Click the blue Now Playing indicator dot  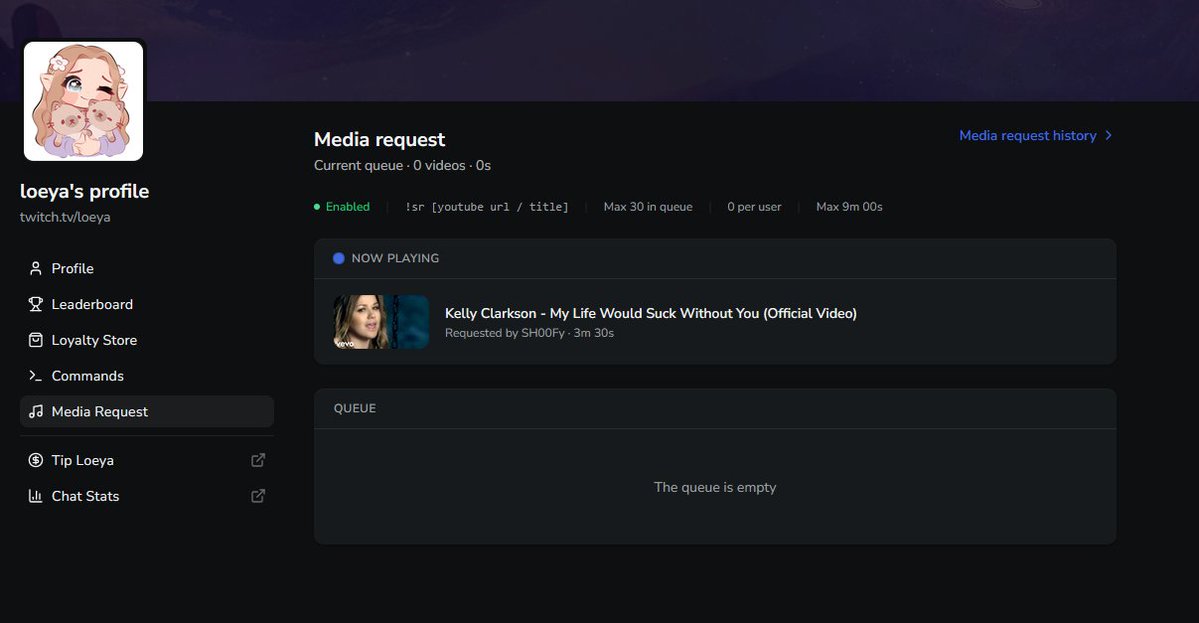pyautogui.click(x=339, y=258)
